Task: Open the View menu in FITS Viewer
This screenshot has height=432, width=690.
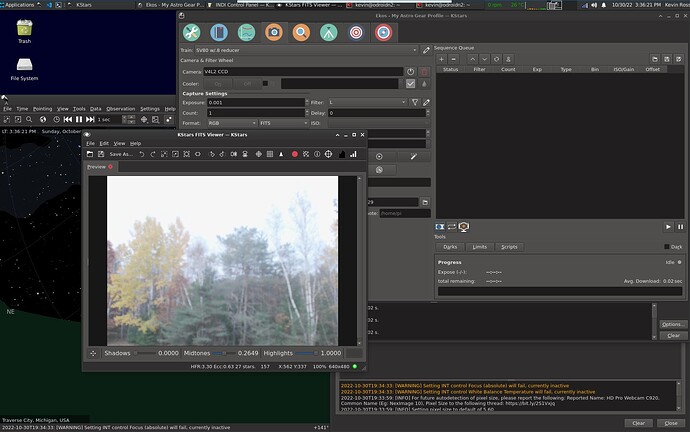Action: click(119, 143)
